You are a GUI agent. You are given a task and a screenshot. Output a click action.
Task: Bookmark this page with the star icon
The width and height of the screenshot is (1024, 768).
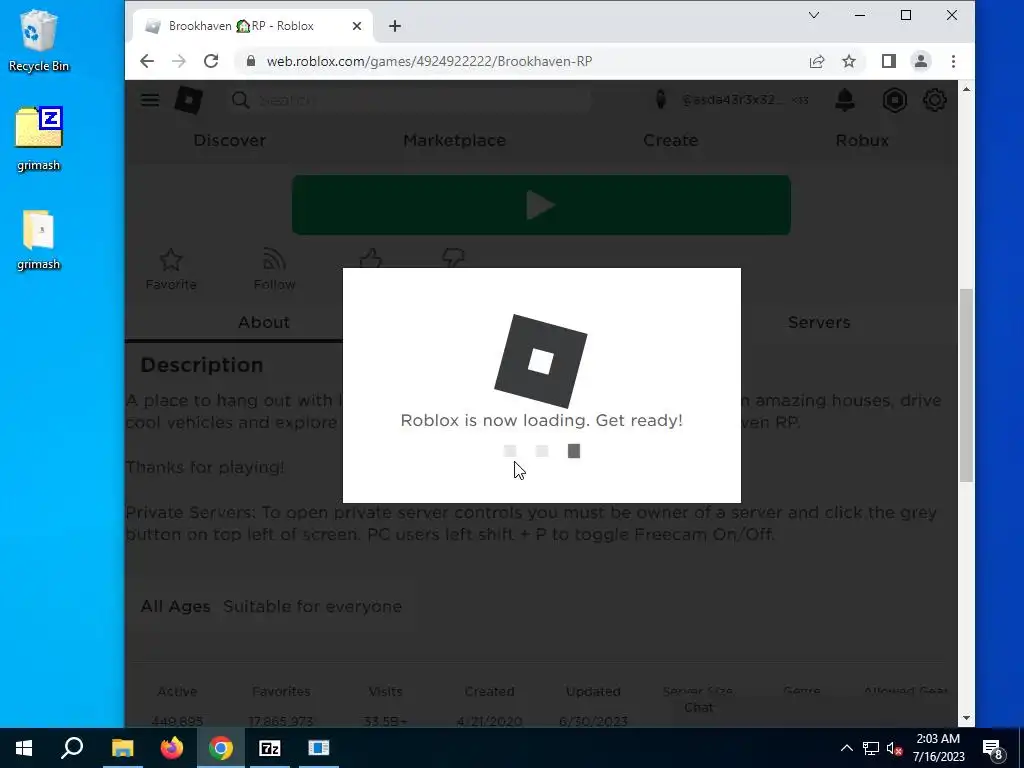(848, 61)
